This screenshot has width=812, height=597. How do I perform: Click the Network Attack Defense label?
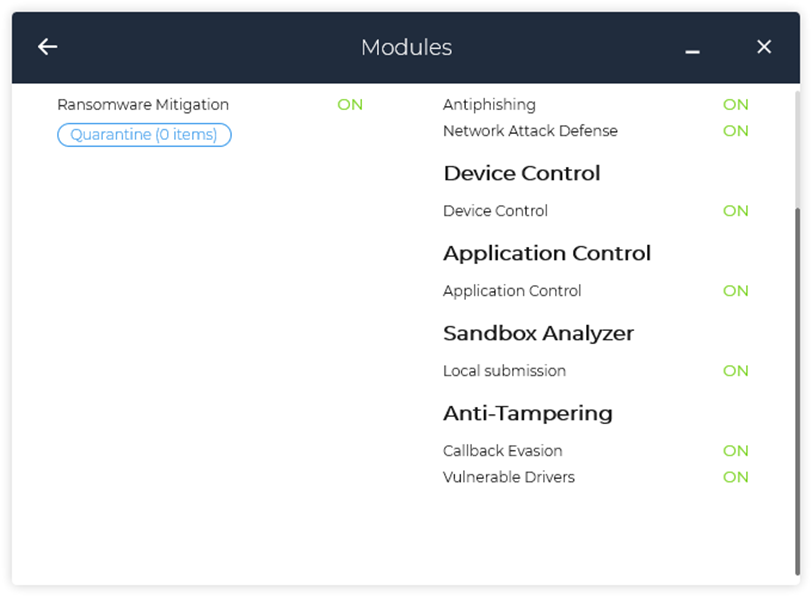pos(530,131)
